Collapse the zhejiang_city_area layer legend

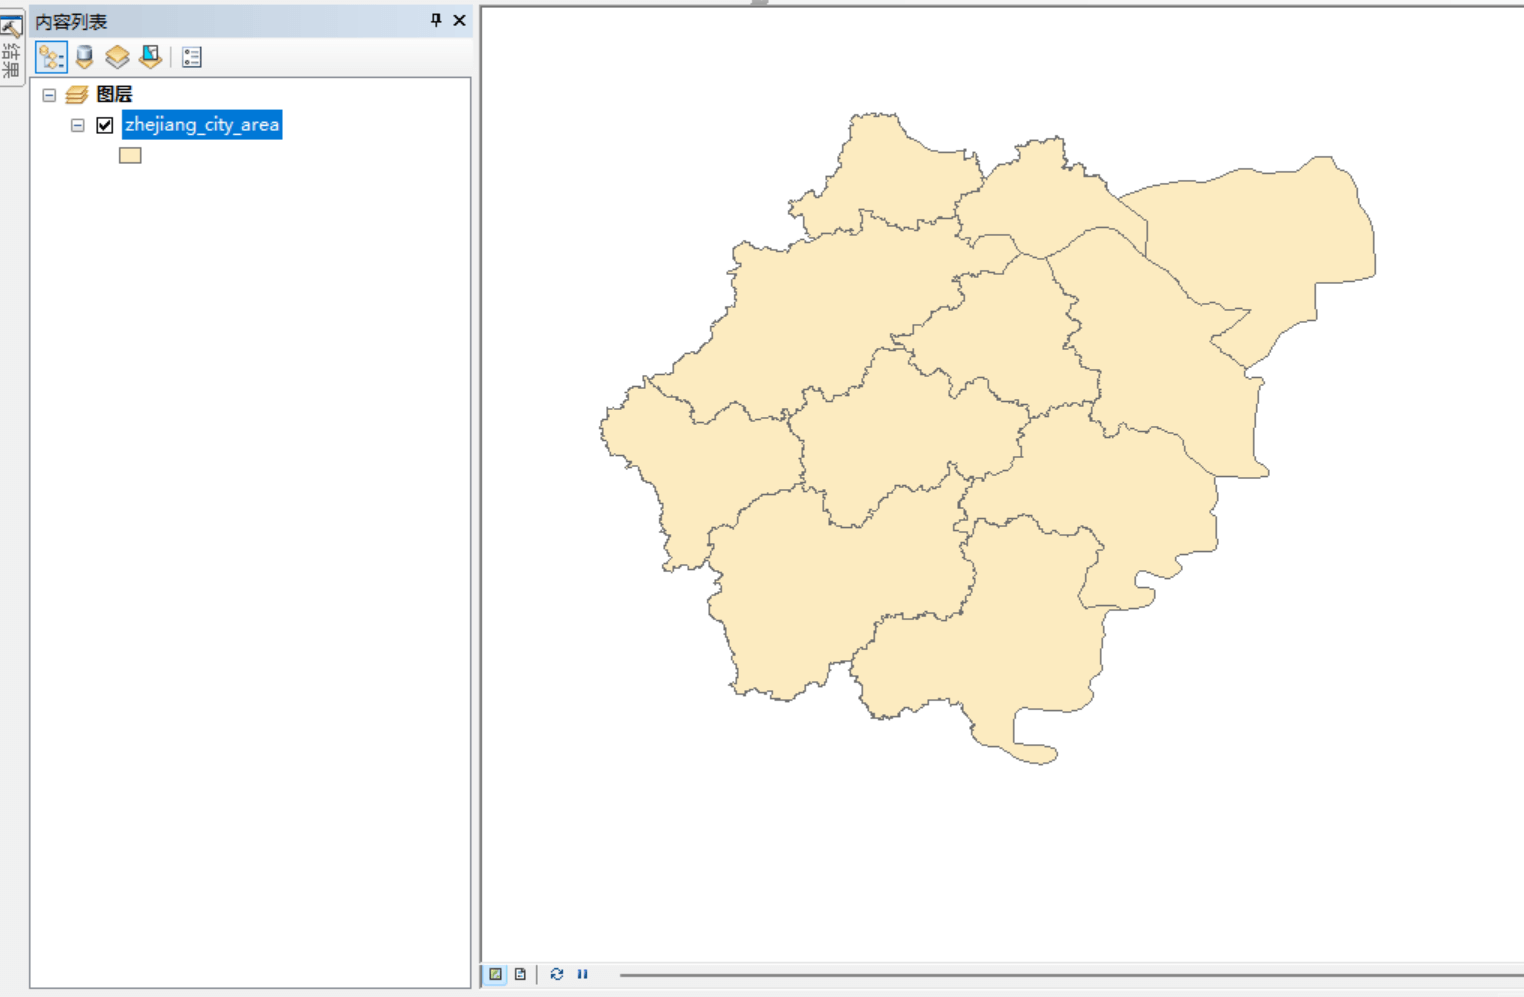pyautogui.click(x=77, y=125)
